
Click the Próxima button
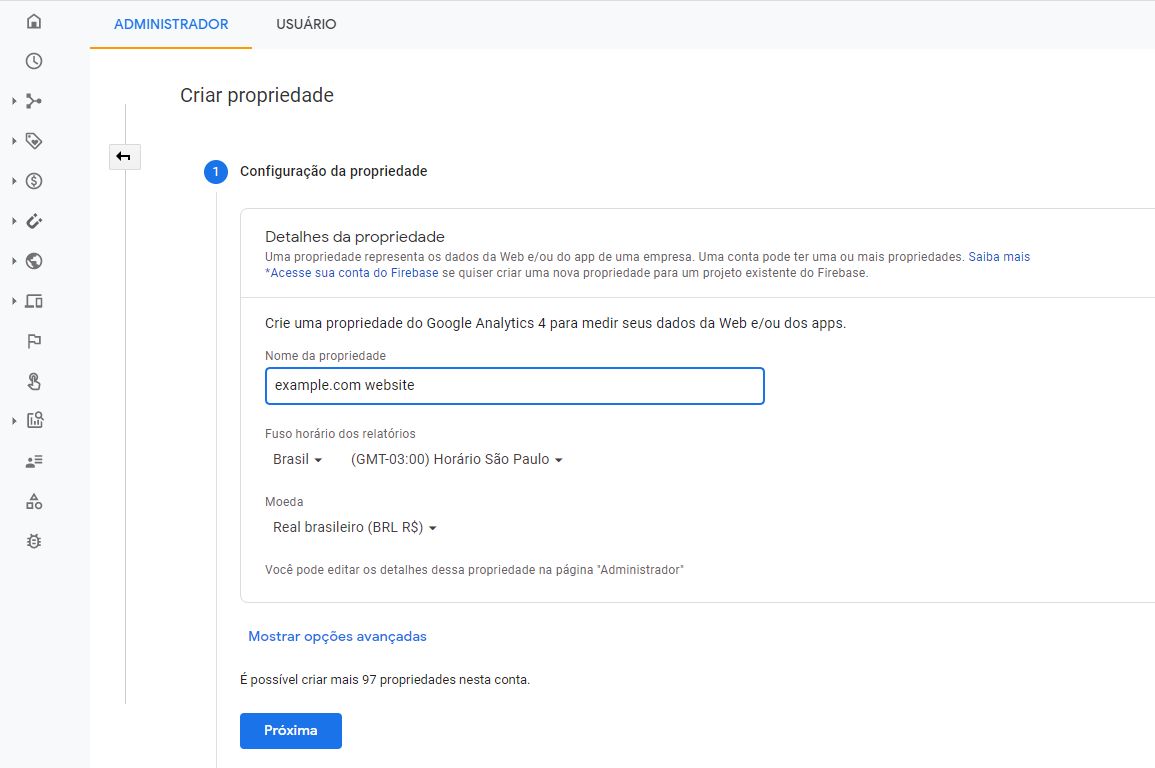coord(291,730)
